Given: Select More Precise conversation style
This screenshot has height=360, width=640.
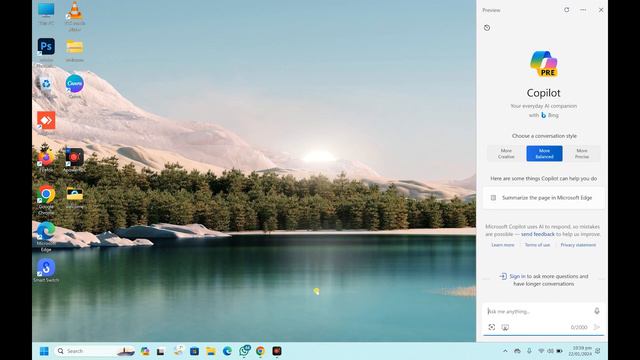Looking at the screenshot, I should point(582,153).
